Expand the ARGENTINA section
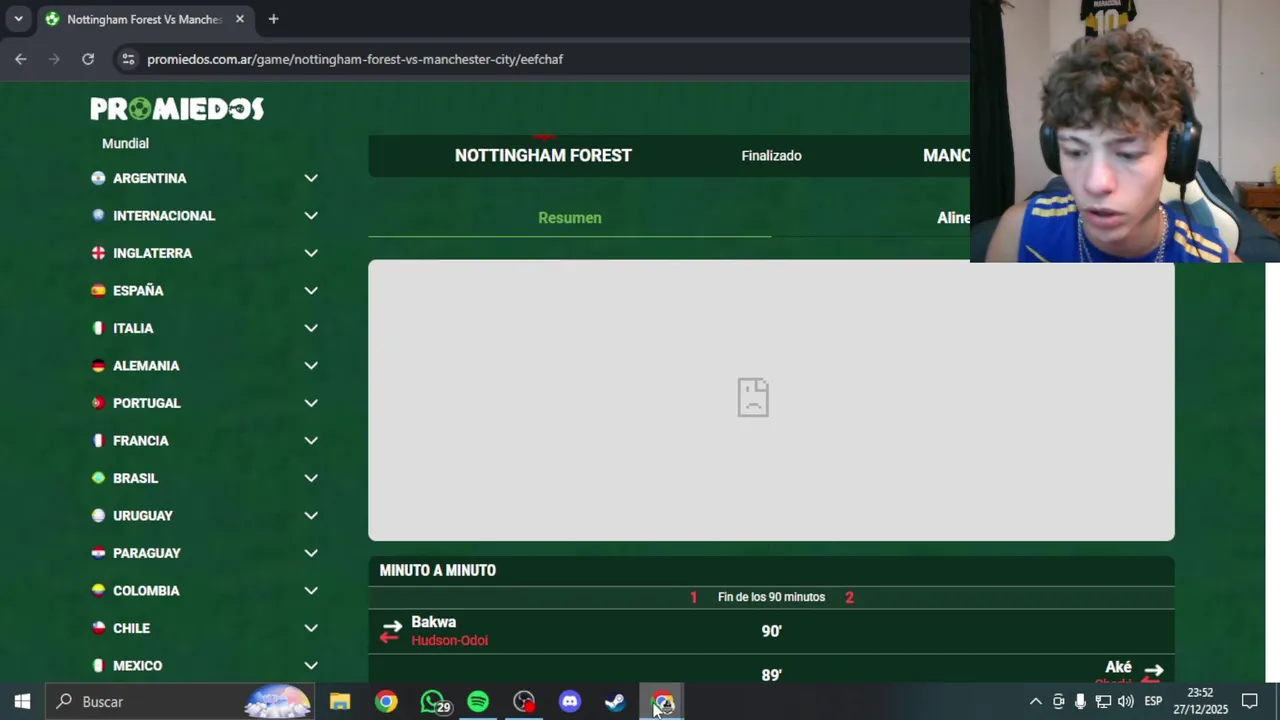 coord(311,178)
